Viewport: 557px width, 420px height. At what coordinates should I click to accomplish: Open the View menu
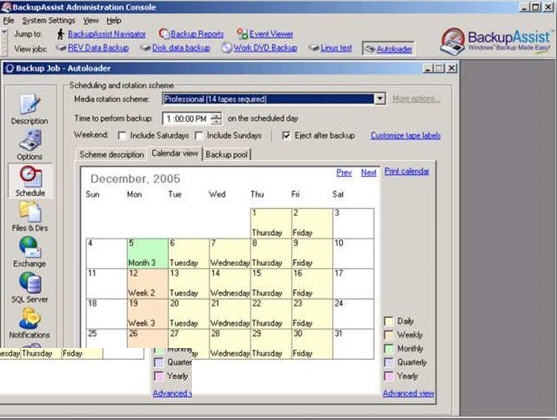coord(91,21)
